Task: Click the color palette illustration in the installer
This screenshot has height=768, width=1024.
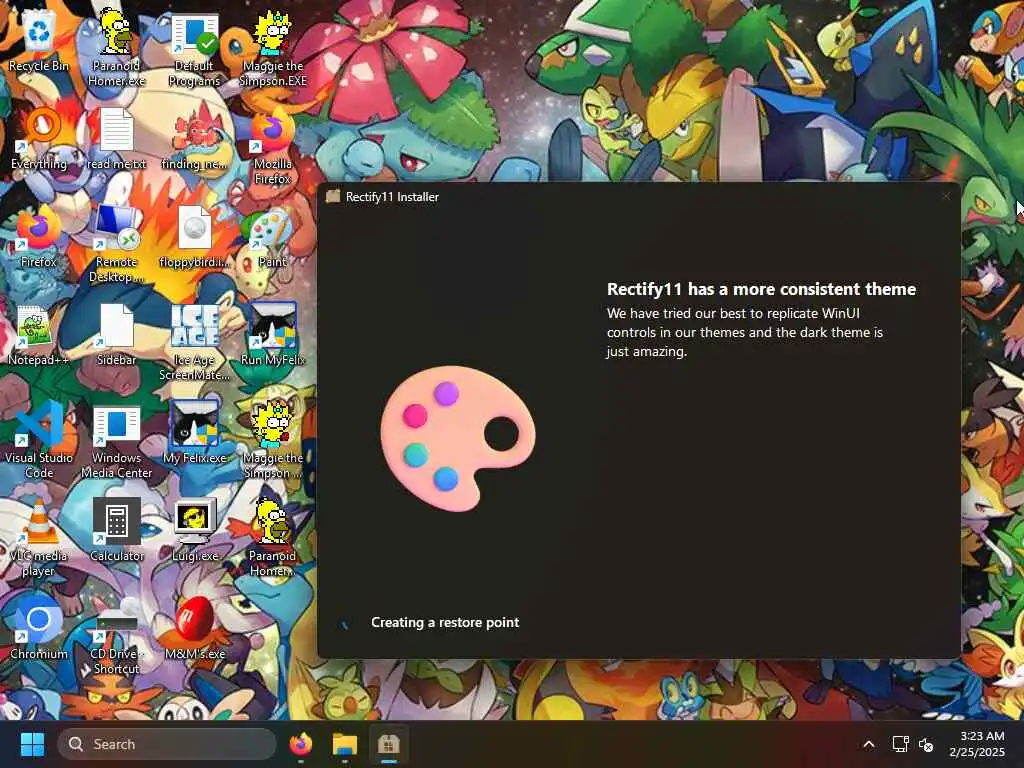Action: 458,438
